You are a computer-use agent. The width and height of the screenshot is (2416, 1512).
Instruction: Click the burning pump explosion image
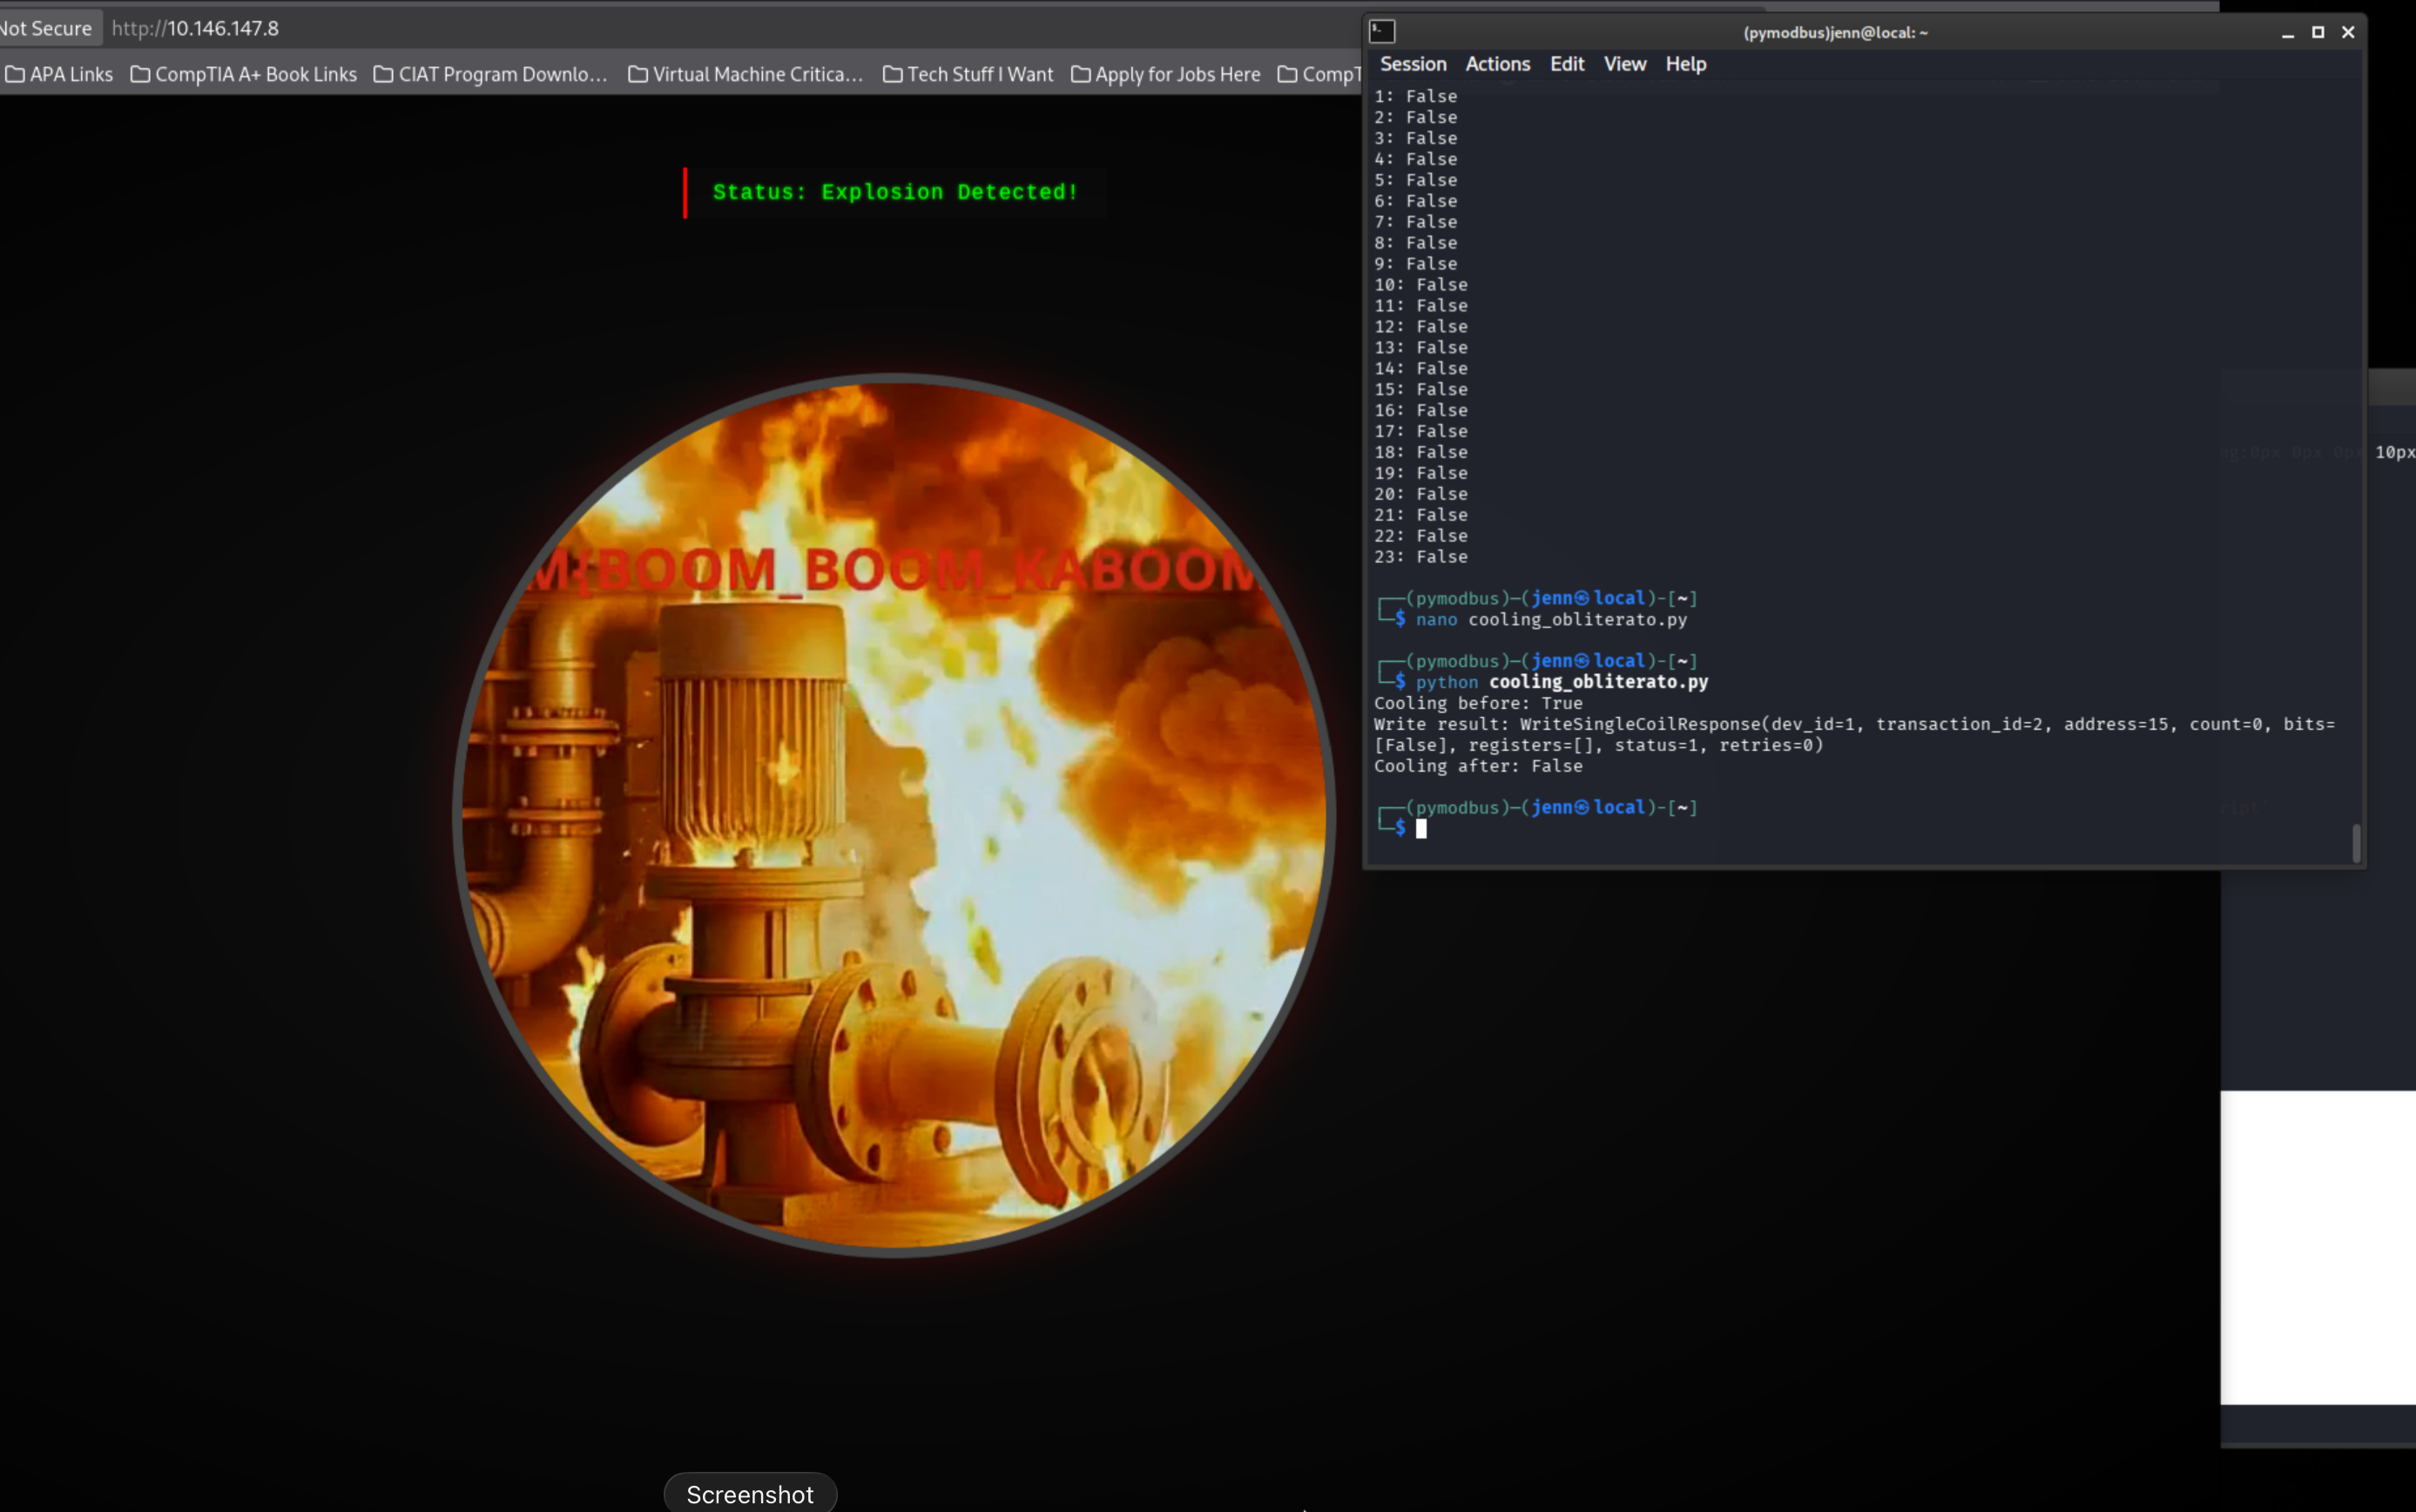tap(894, 814)
